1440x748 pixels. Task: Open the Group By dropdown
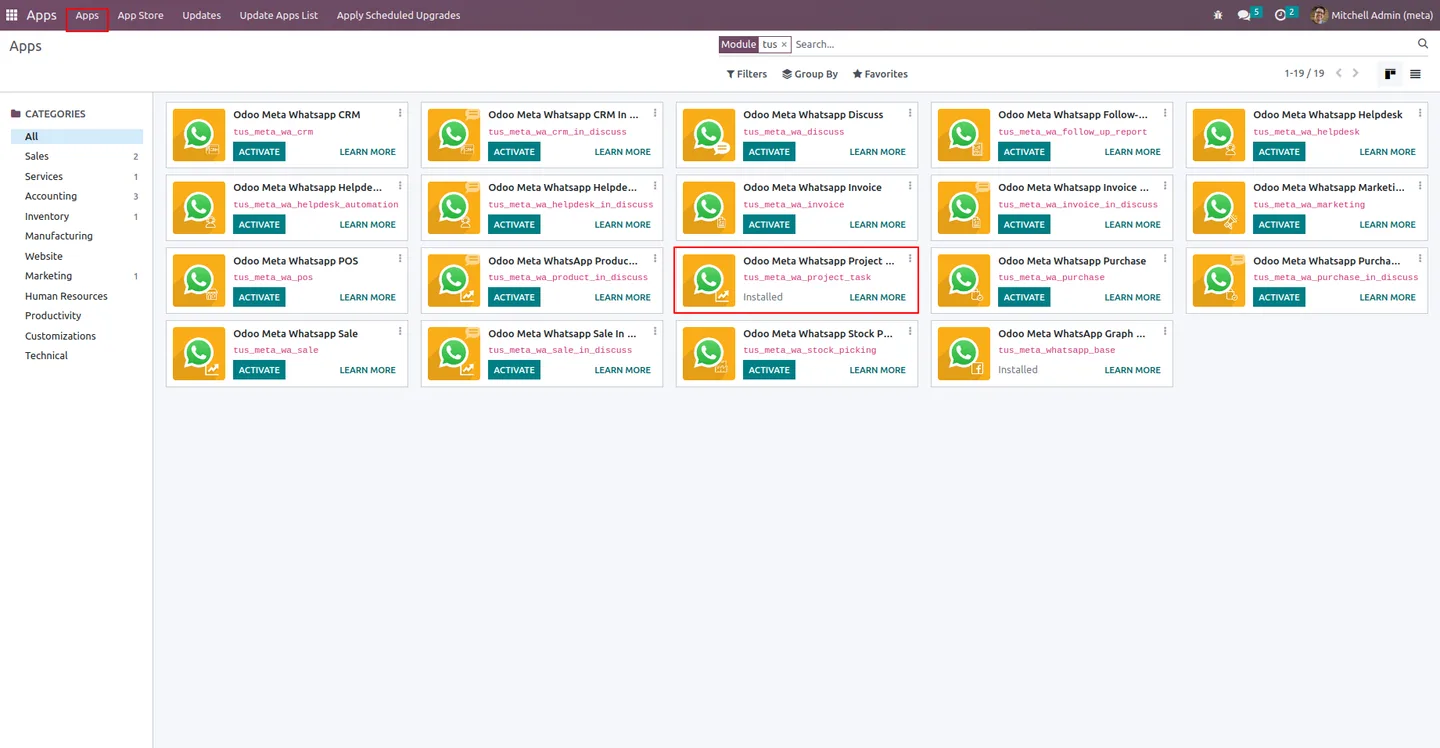[810, 74]
